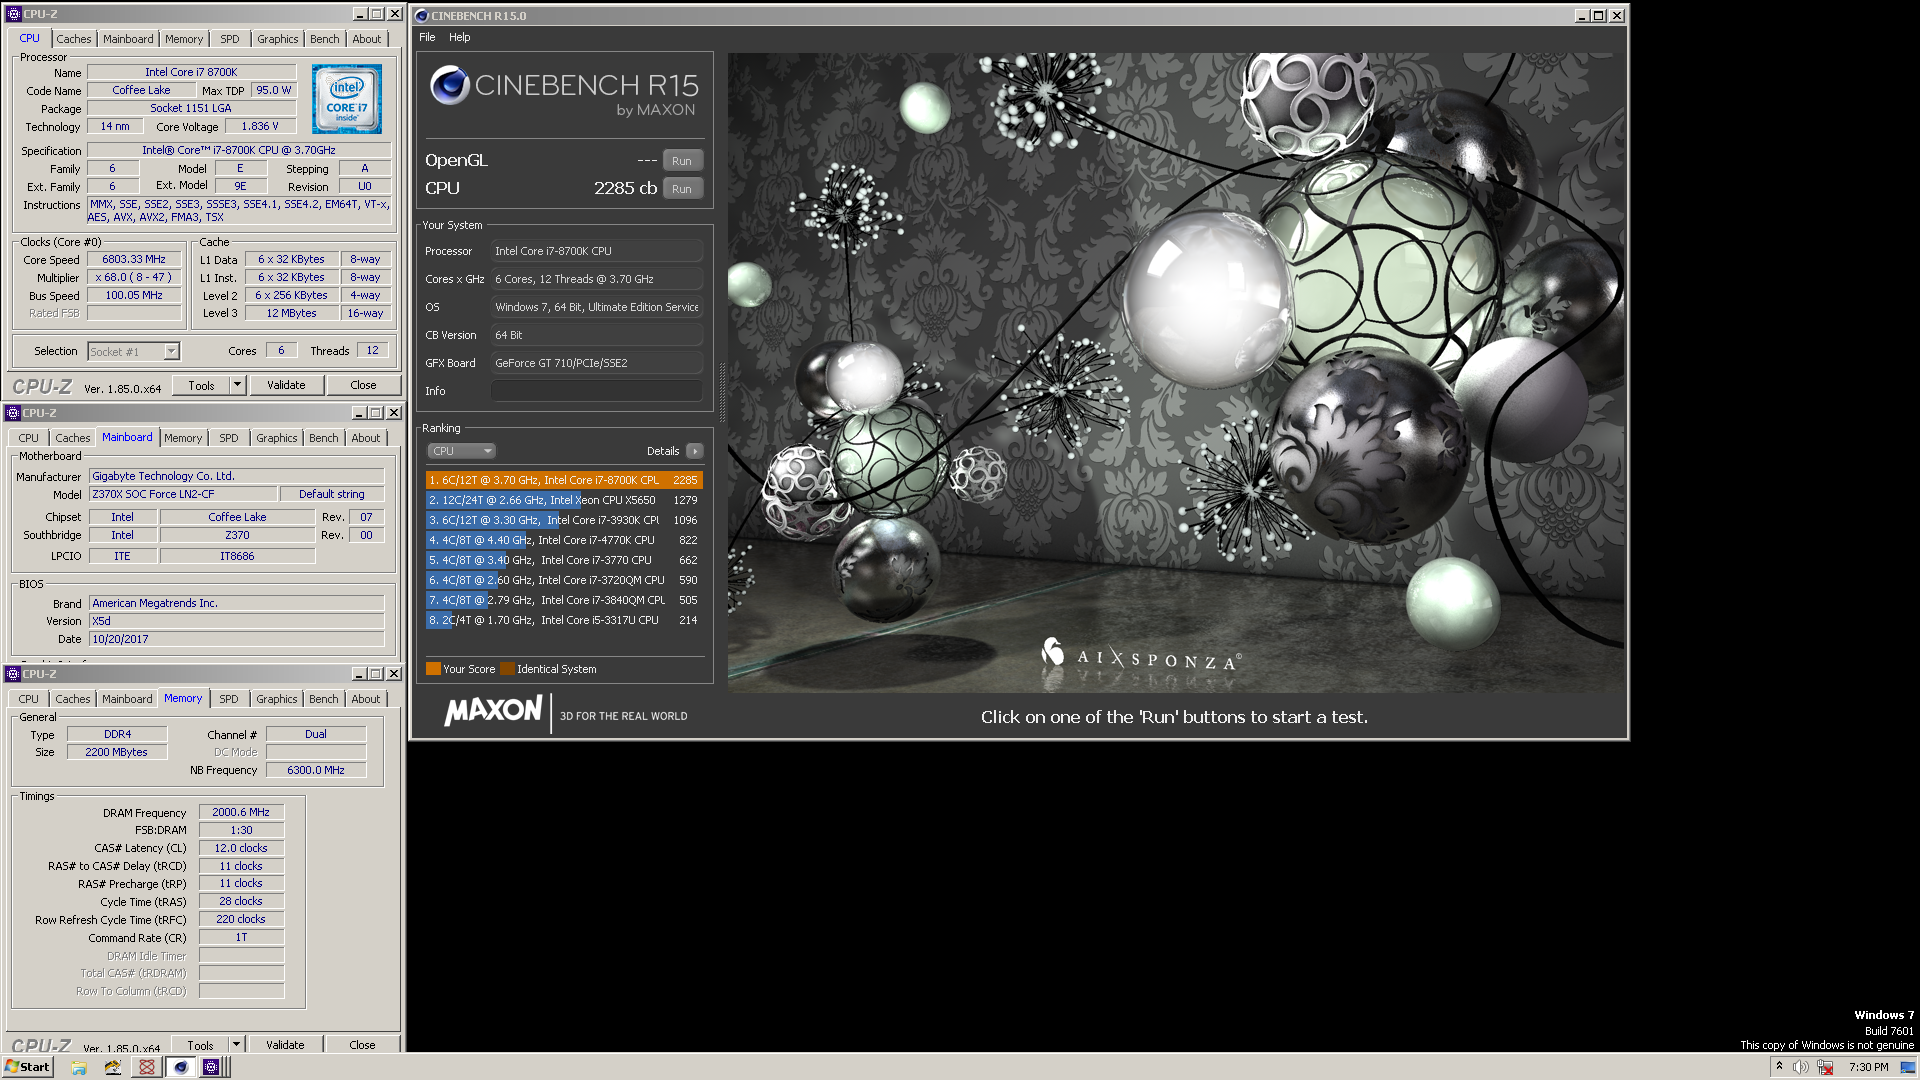Click Memory CPU-Z window title icon
Image resolution: width=1920 pixels, height=1080 pixels.
pos(13,674)
